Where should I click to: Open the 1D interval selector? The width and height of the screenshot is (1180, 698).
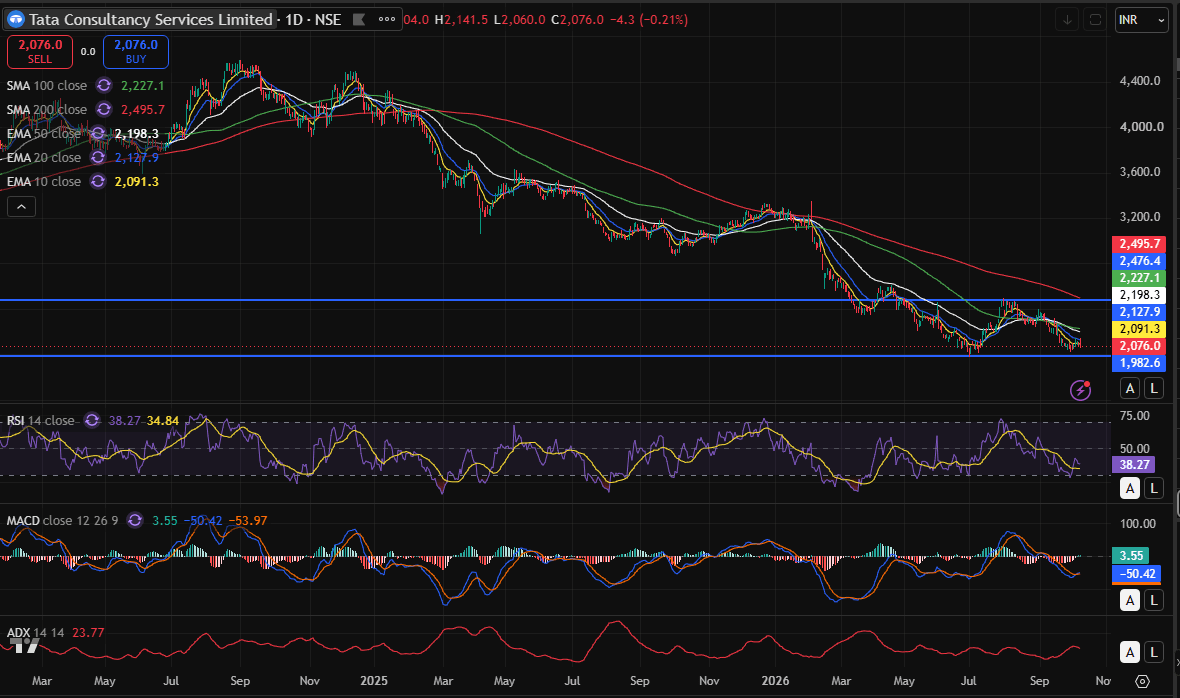pyautogui.click(x=293, y=20)
